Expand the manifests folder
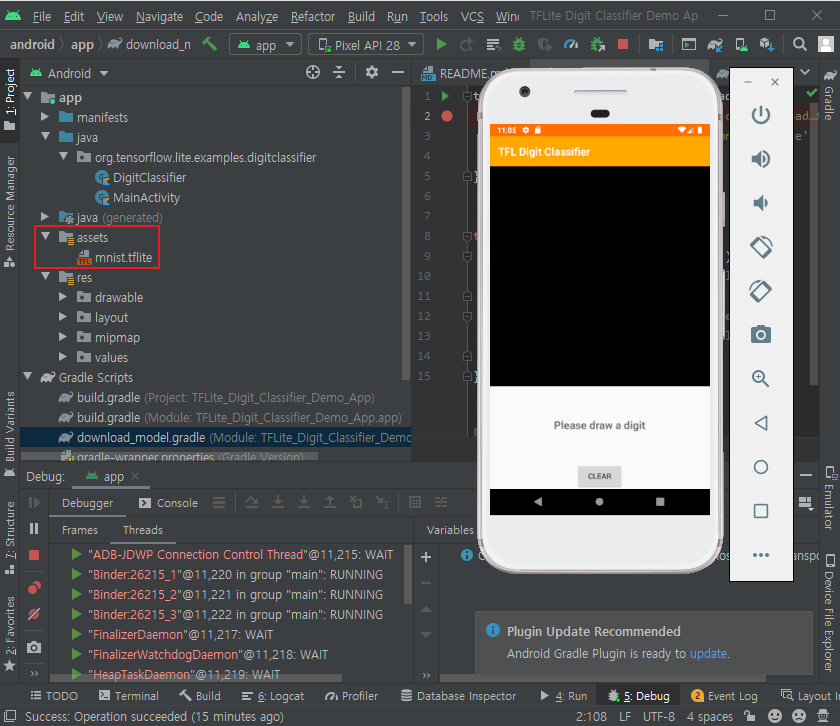Screen dimensions: 840x726 [46, 117]
